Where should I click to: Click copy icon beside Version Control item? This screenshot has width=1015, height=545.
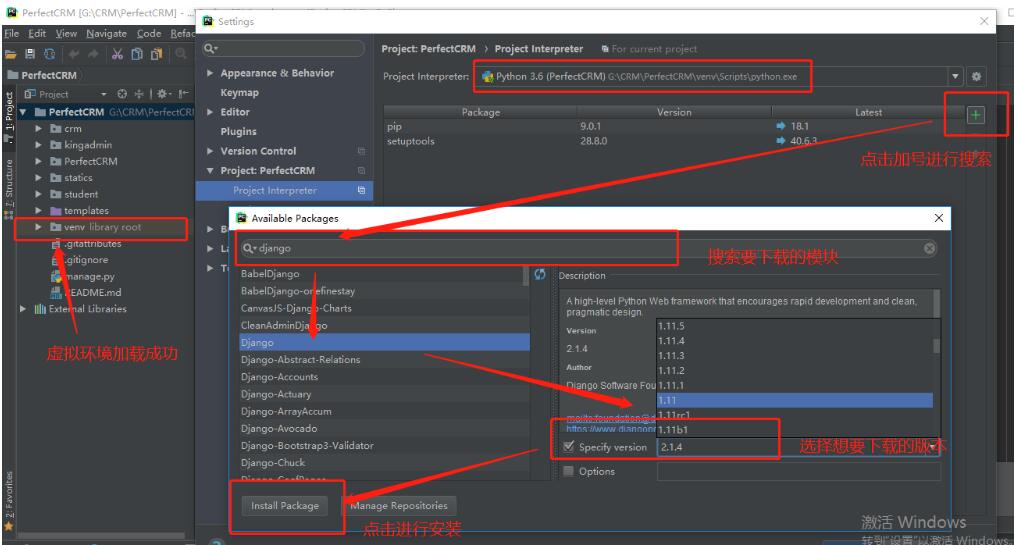pos(361,151)
